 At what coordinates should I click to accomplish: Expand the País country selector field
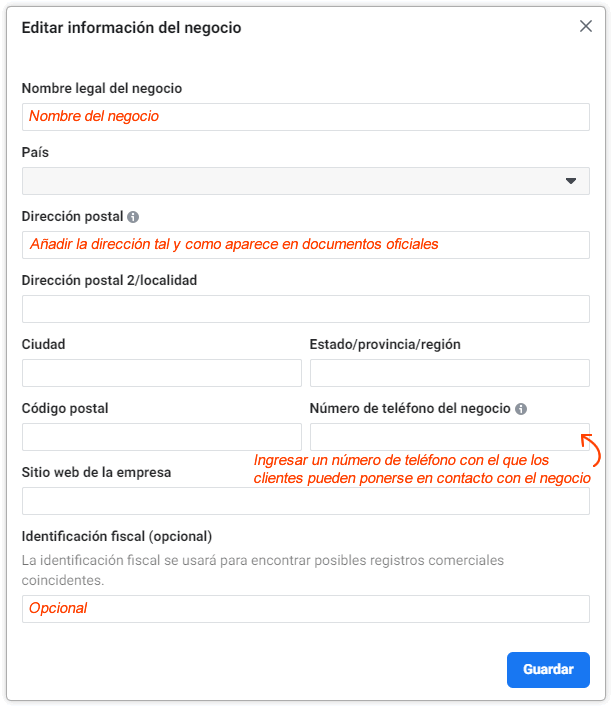pyautogui.click(x=306, y=181)
